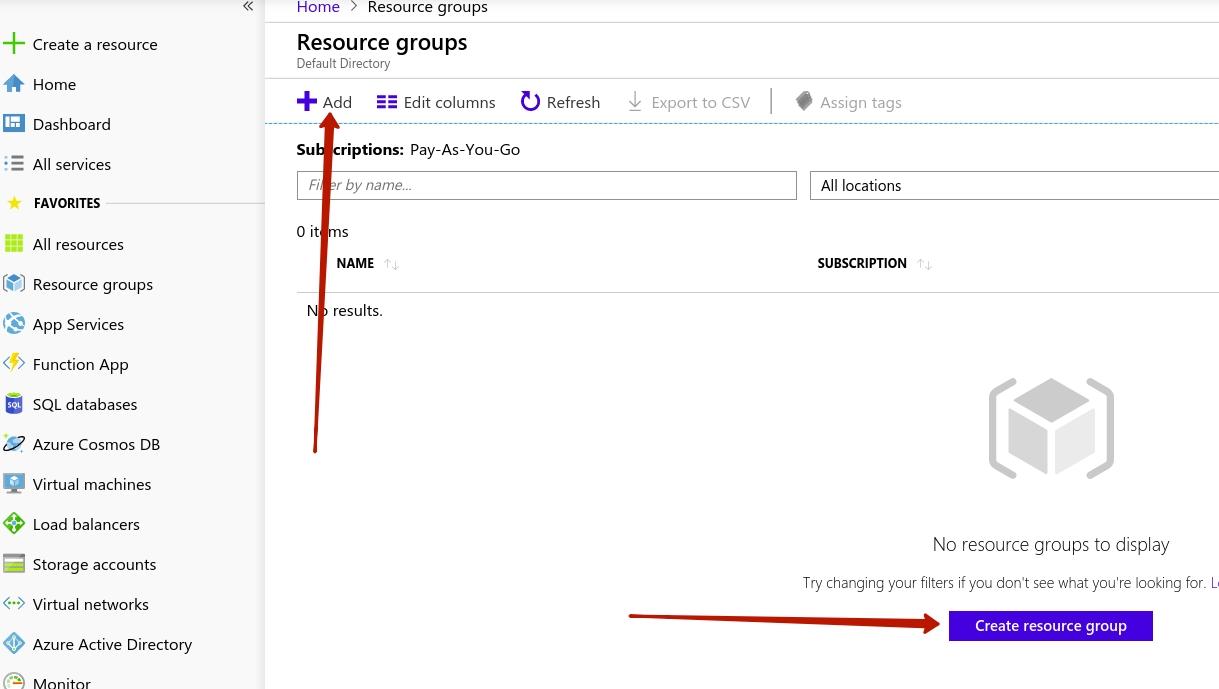Click the Azure Active Directory icon
Image resolution: width=1219 pixels, height=689 pixels.
(14, 644)
